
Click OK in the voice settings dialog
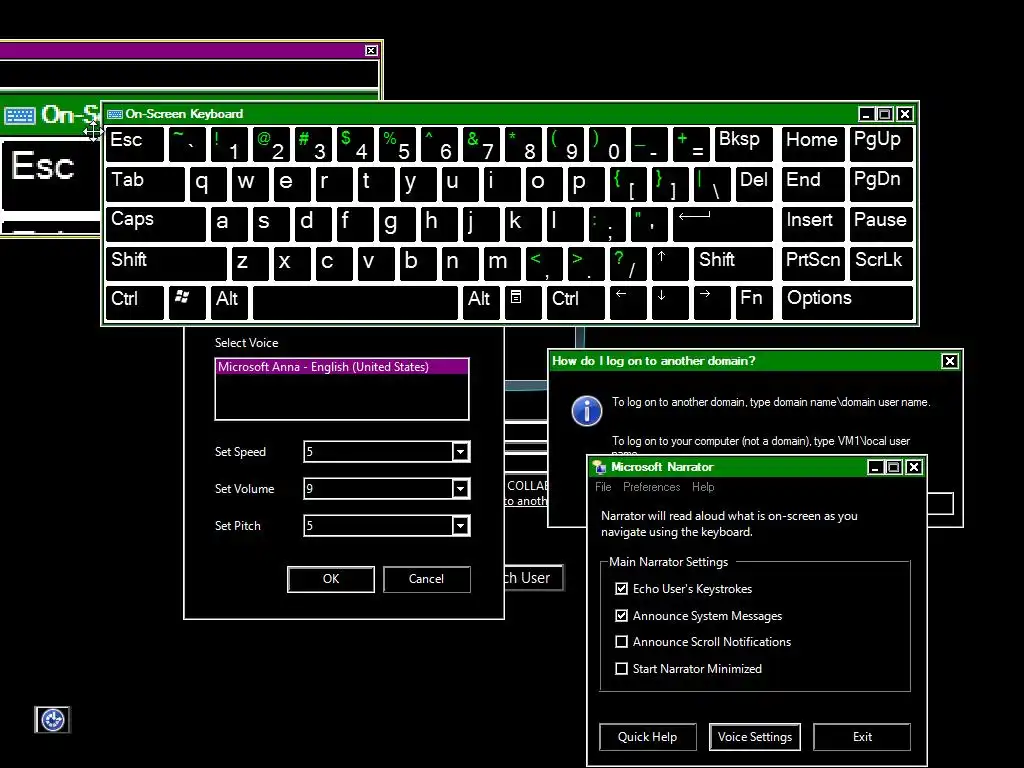pyautogui.click(x=331, y=579)
